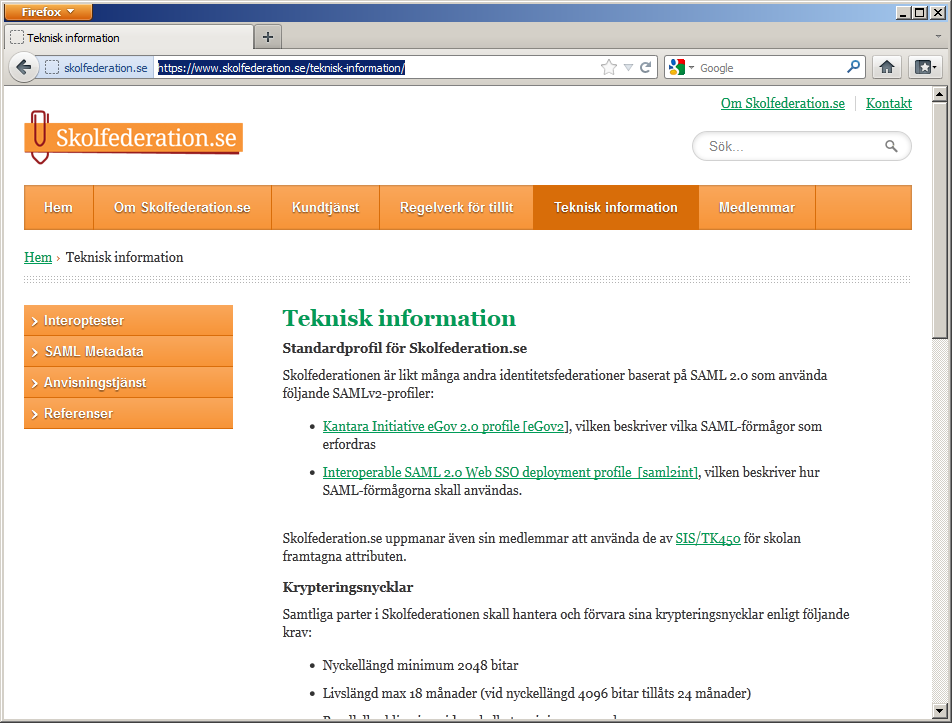Click the skolfederation.se site identity box
The width and height of the screenshot is (952, 723).
97,67
